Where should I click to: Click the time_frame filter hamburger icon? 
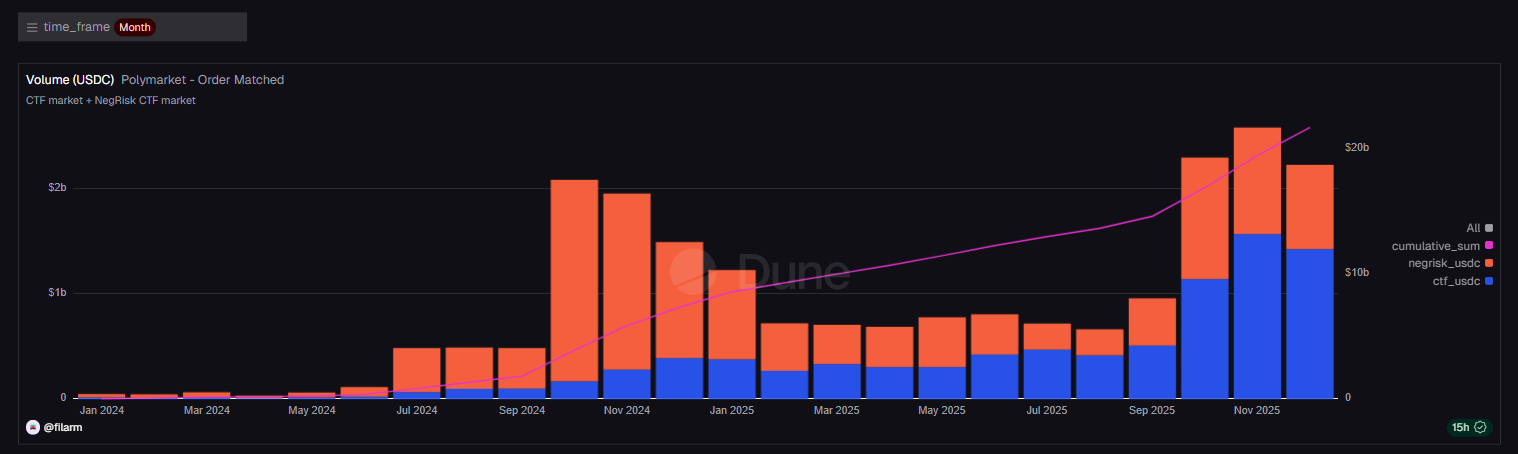[32, 27]
